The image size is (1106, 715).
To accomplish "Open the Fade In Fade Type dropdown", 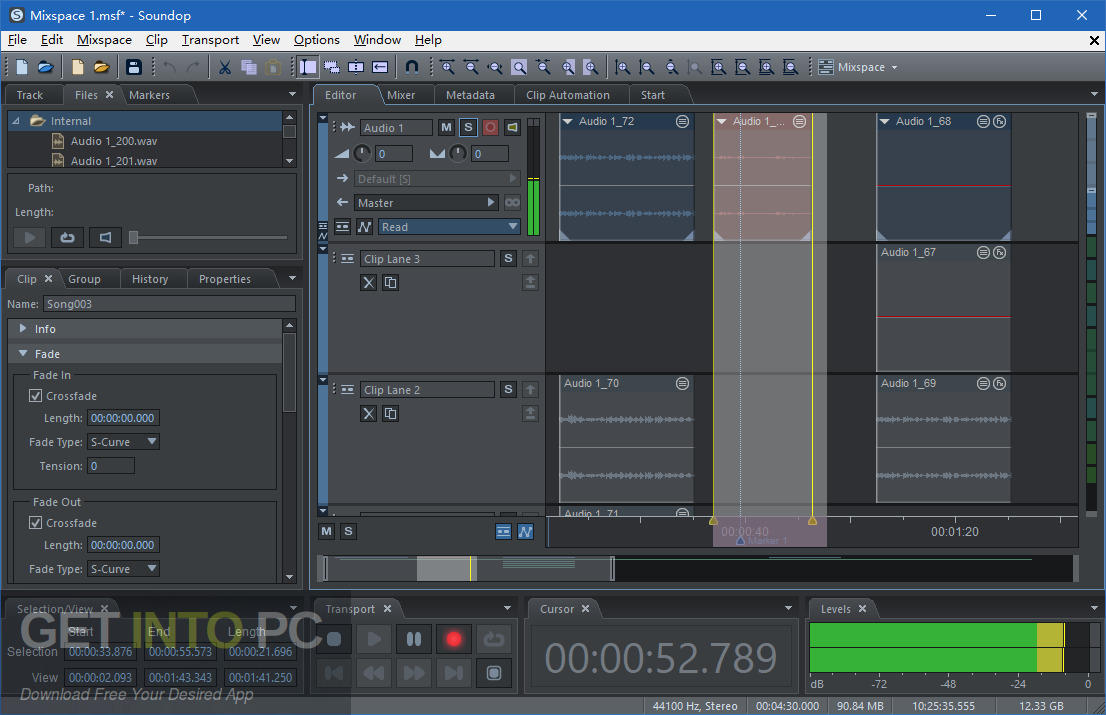I will 123,442.
